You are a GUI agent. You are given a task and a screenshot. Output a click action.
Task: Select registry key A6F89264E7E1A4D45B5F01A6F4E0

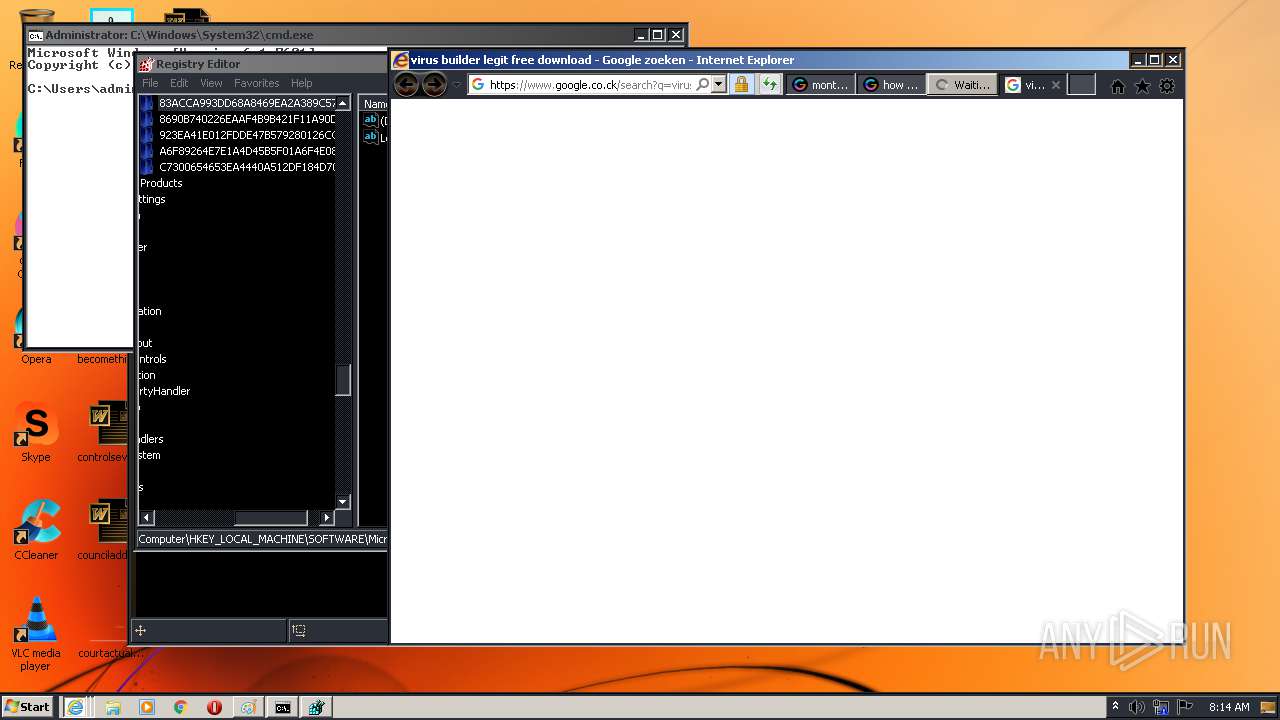point(247,151)
